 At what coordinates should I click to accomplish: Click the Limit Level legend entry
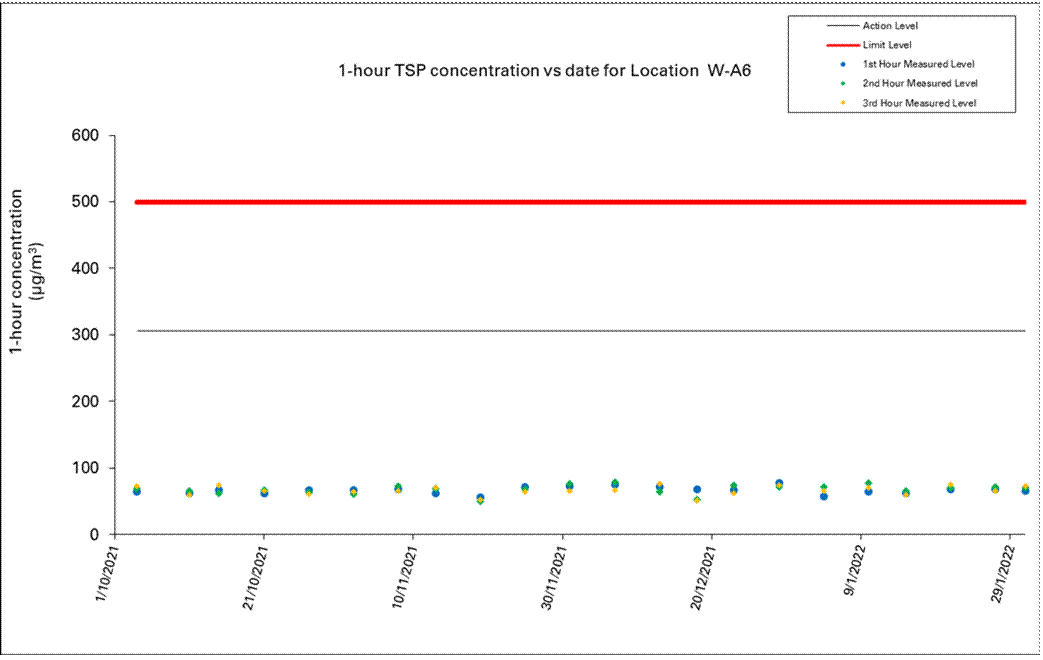[x=886, y=45]
